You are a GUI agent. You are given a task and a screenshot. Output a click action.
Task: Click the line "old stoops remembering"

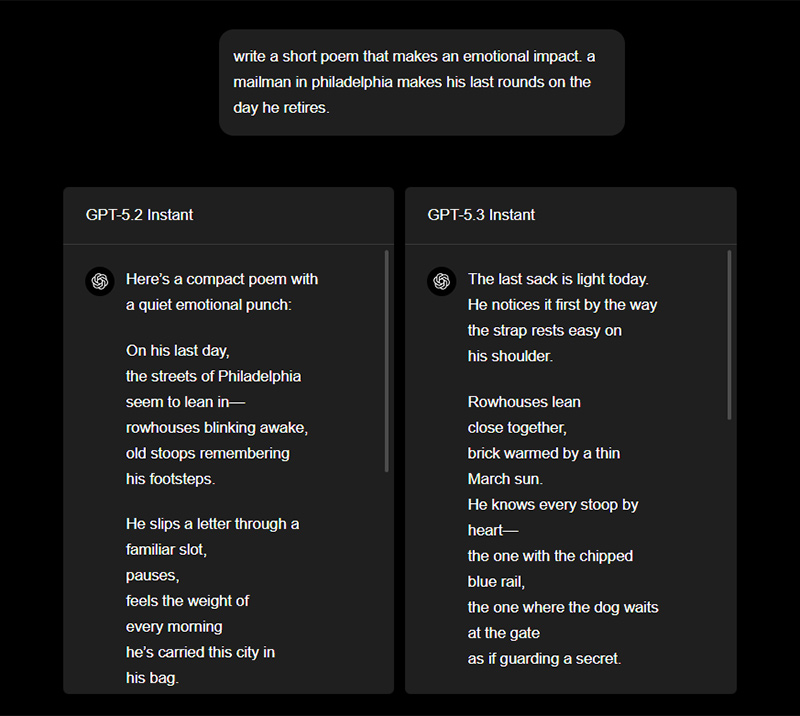coord(207,453)
